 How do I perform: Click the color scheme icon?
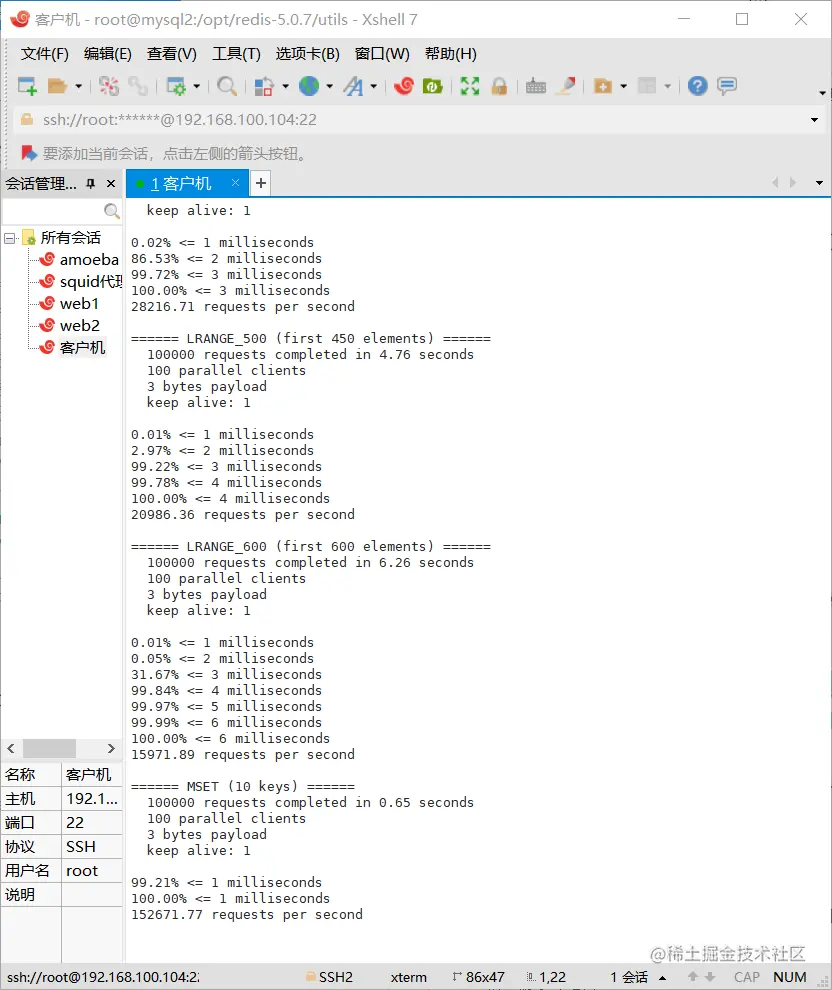point(264,86)
